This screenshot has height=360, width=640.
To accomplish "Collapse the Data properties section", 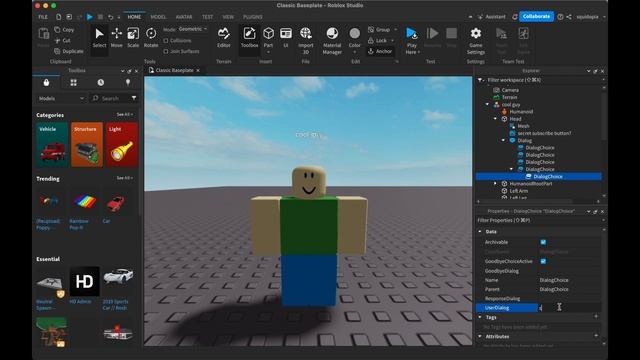I will coord(480,231).
